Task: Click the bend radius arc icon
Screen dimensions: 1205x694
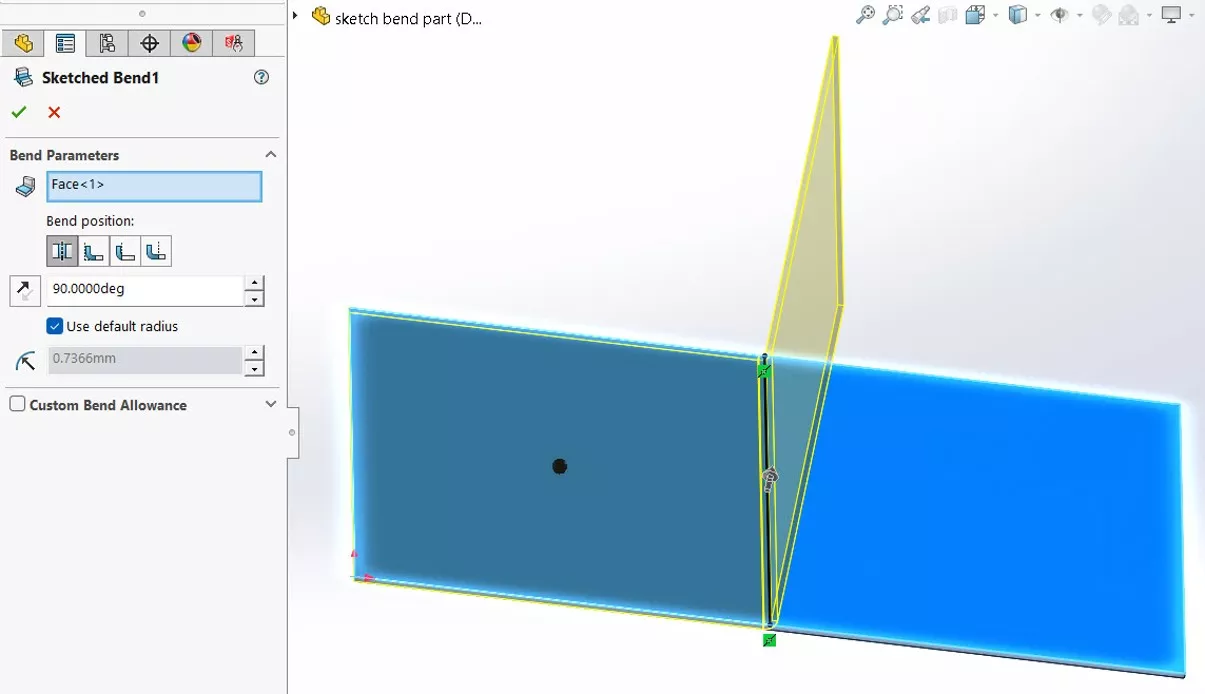Action: tap(26, 360)
